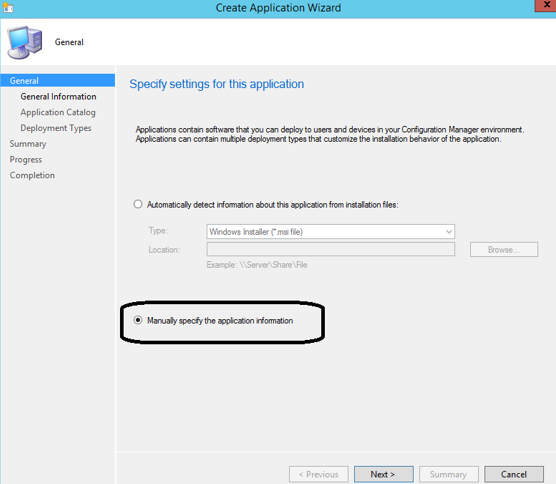
Task: Select the Progress step in sidebar
Action: point(26,160)
